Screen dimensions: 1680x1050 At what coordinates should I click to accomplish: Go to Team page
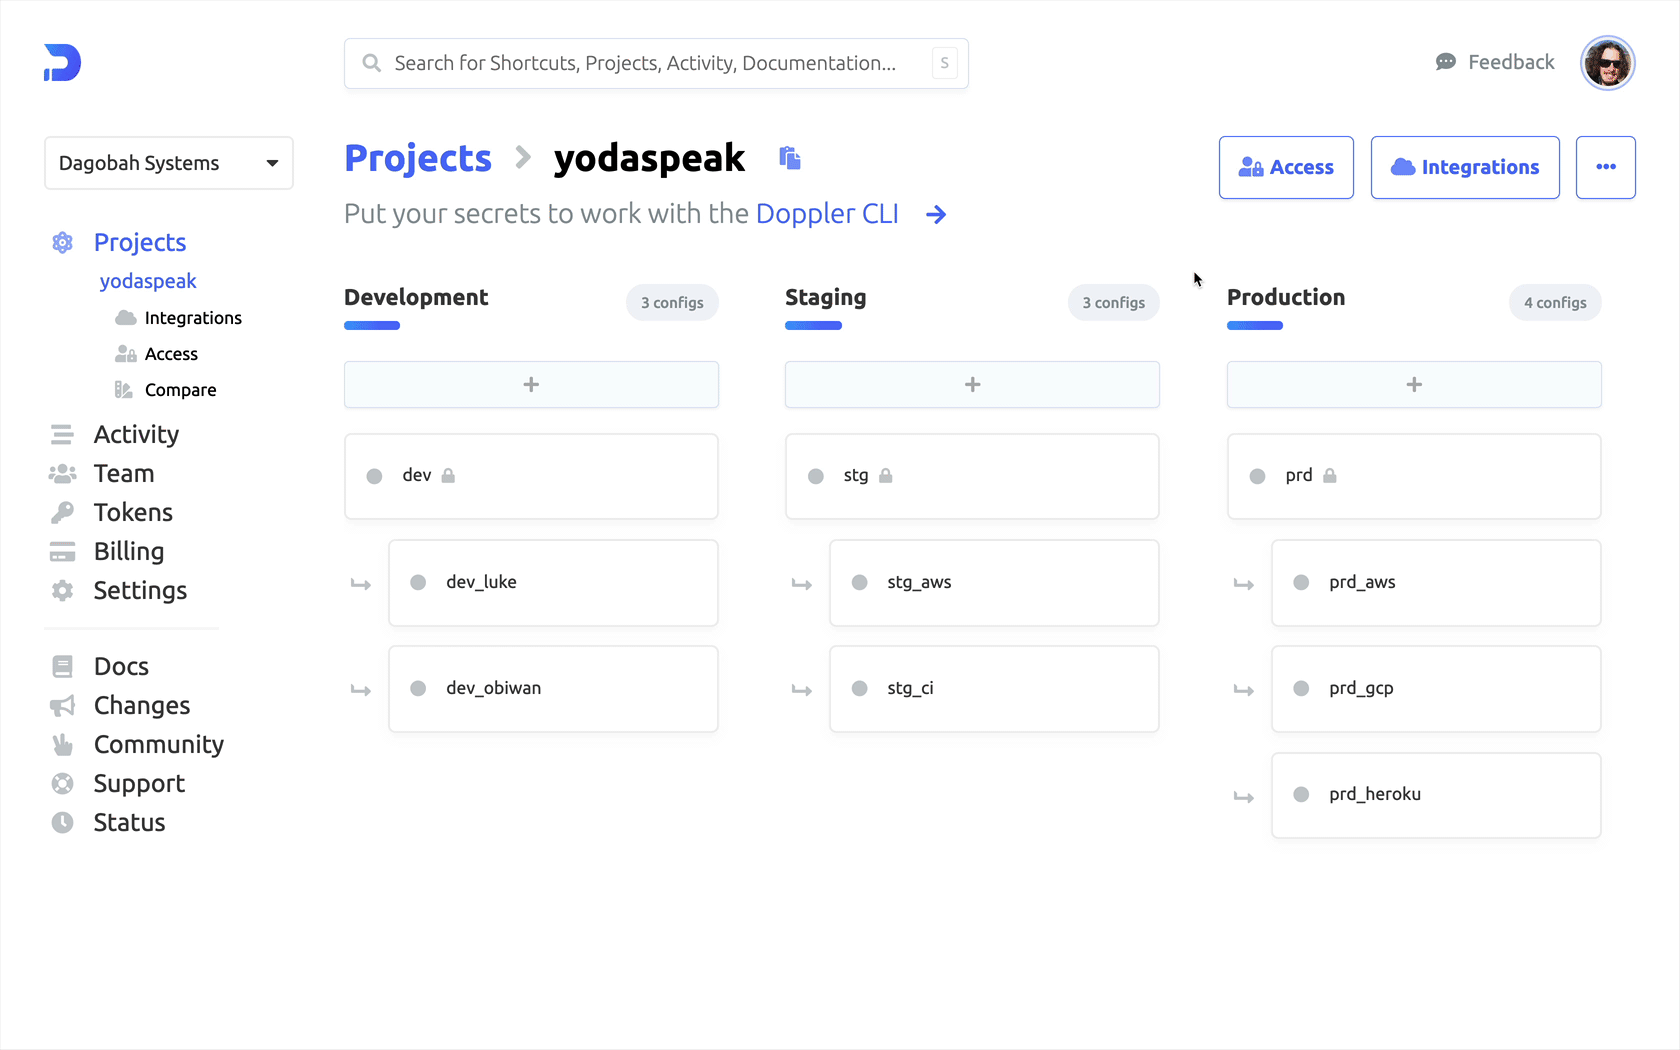[124, 473]
